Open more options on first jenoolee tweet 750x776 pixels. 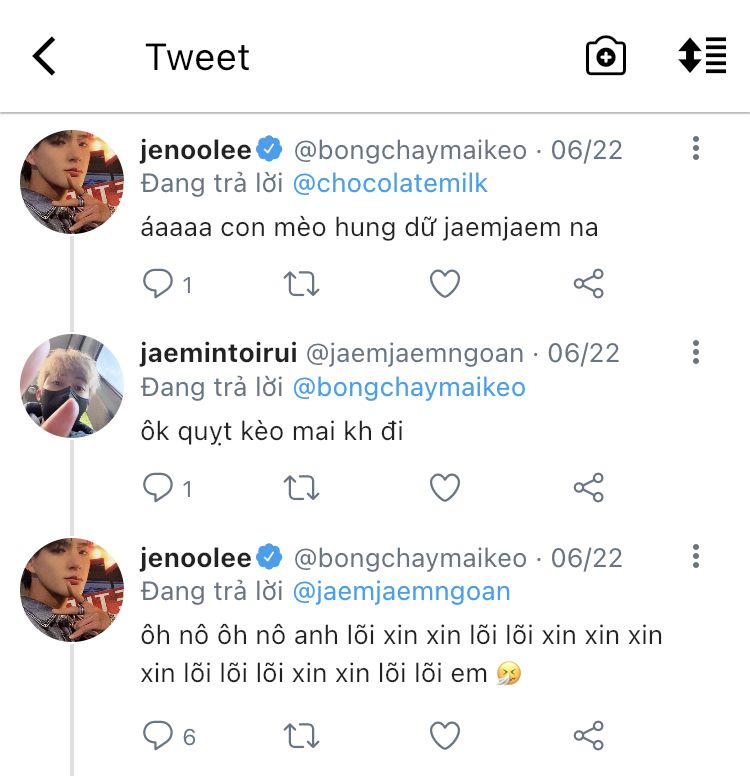tap(695, 149)
